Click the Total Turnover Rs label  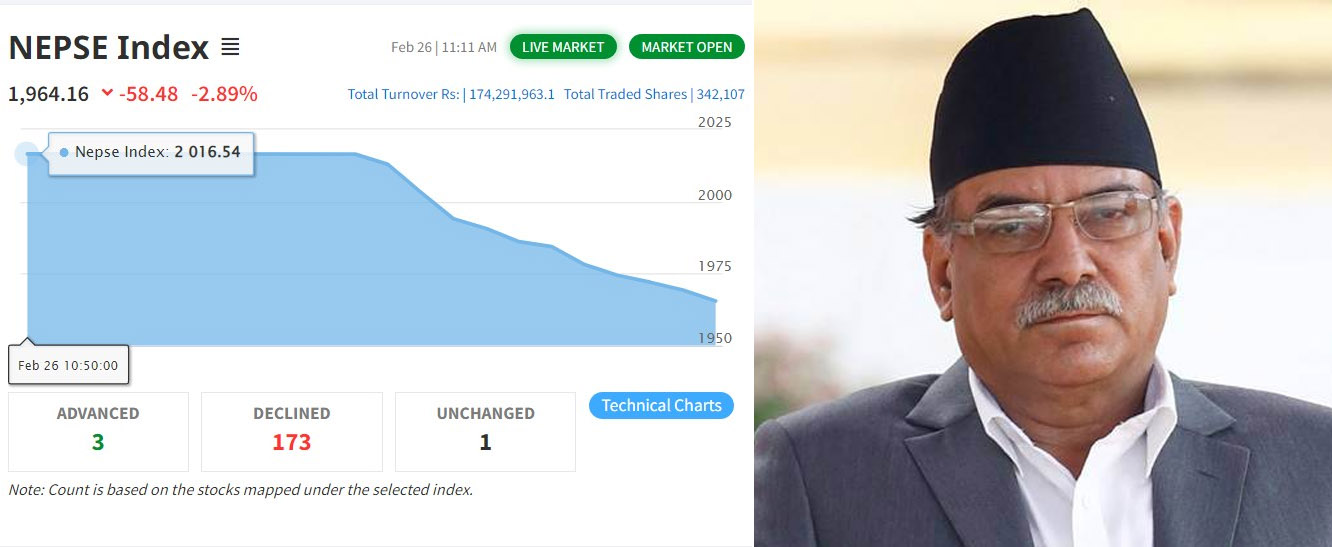tap(404, 94)
